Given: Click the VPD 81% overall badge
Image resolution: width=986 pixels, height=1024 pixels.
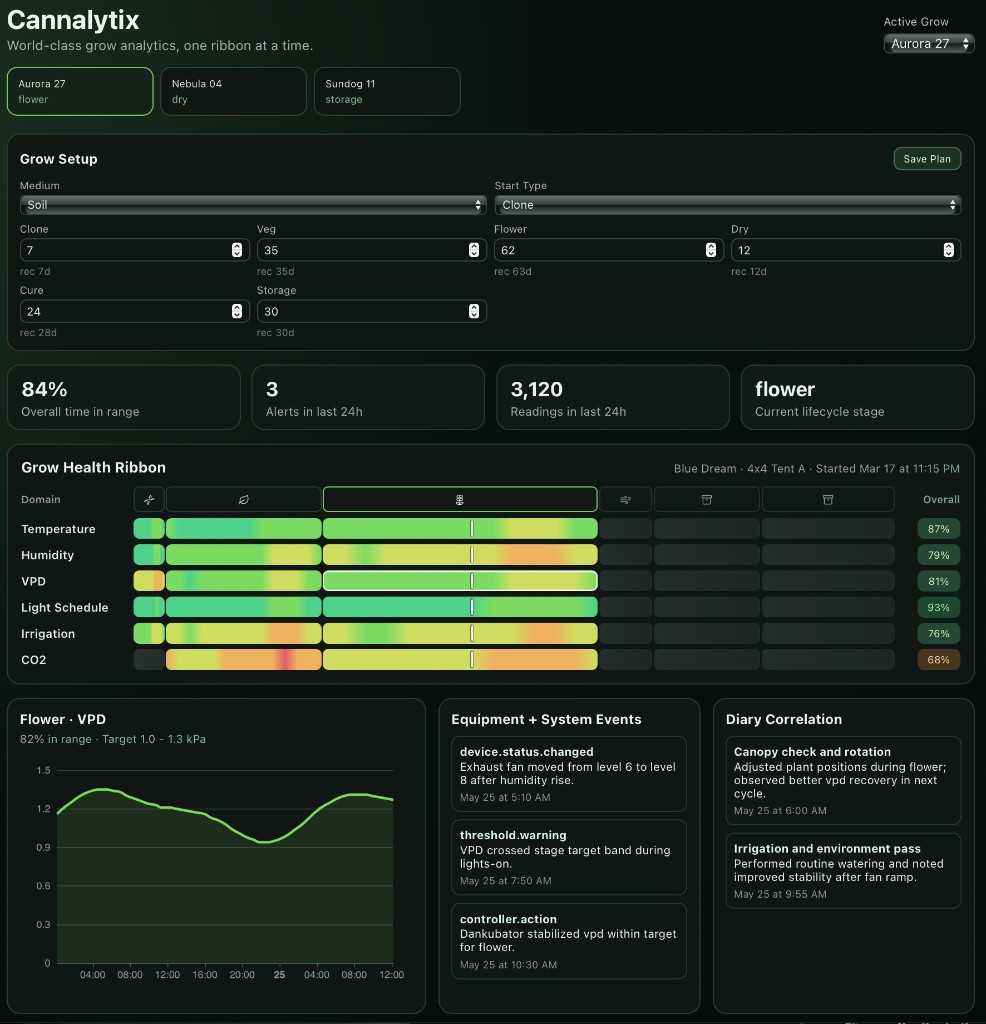Looking at the screenshot, I should pos(938,581).
